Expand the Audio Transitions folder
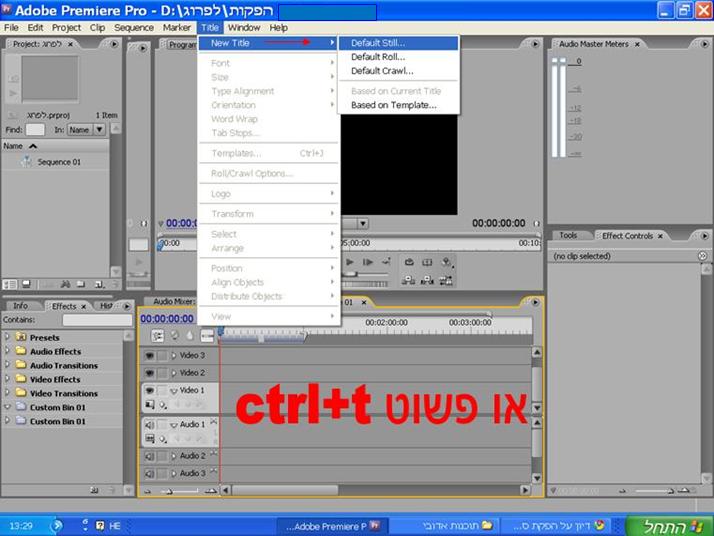Screen dimensions: 714x536 pyautogui.click(x=7, y=365)
